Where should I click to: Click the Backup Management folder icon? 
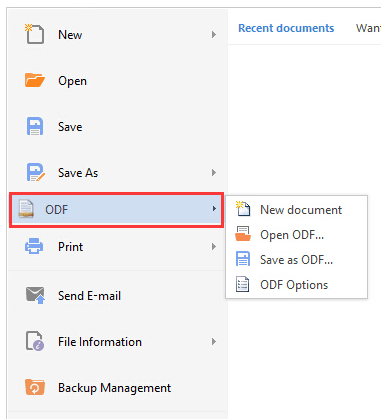tap(35, 387)
